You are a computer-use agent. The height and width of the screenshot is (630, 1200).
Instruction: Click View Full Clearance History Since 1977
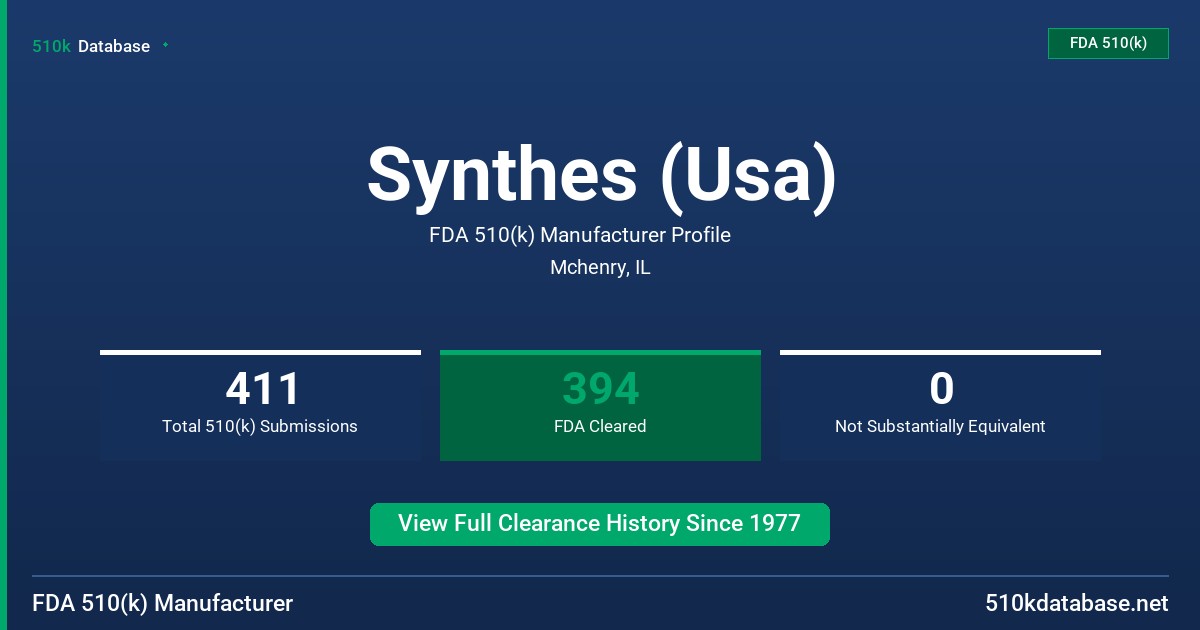[x=600, y=524]
